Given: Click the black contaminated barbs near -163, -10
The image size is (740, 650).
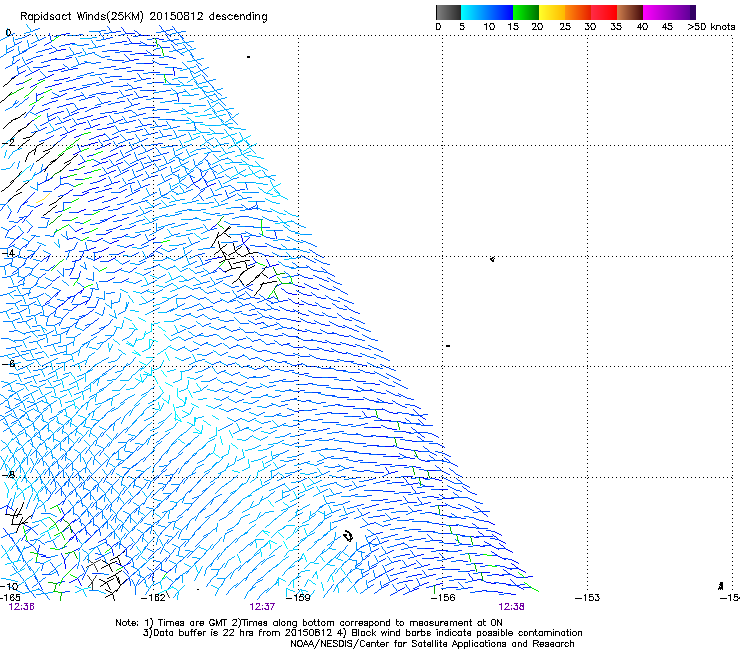Looking at the screenshot, I should tap(107, 577).
